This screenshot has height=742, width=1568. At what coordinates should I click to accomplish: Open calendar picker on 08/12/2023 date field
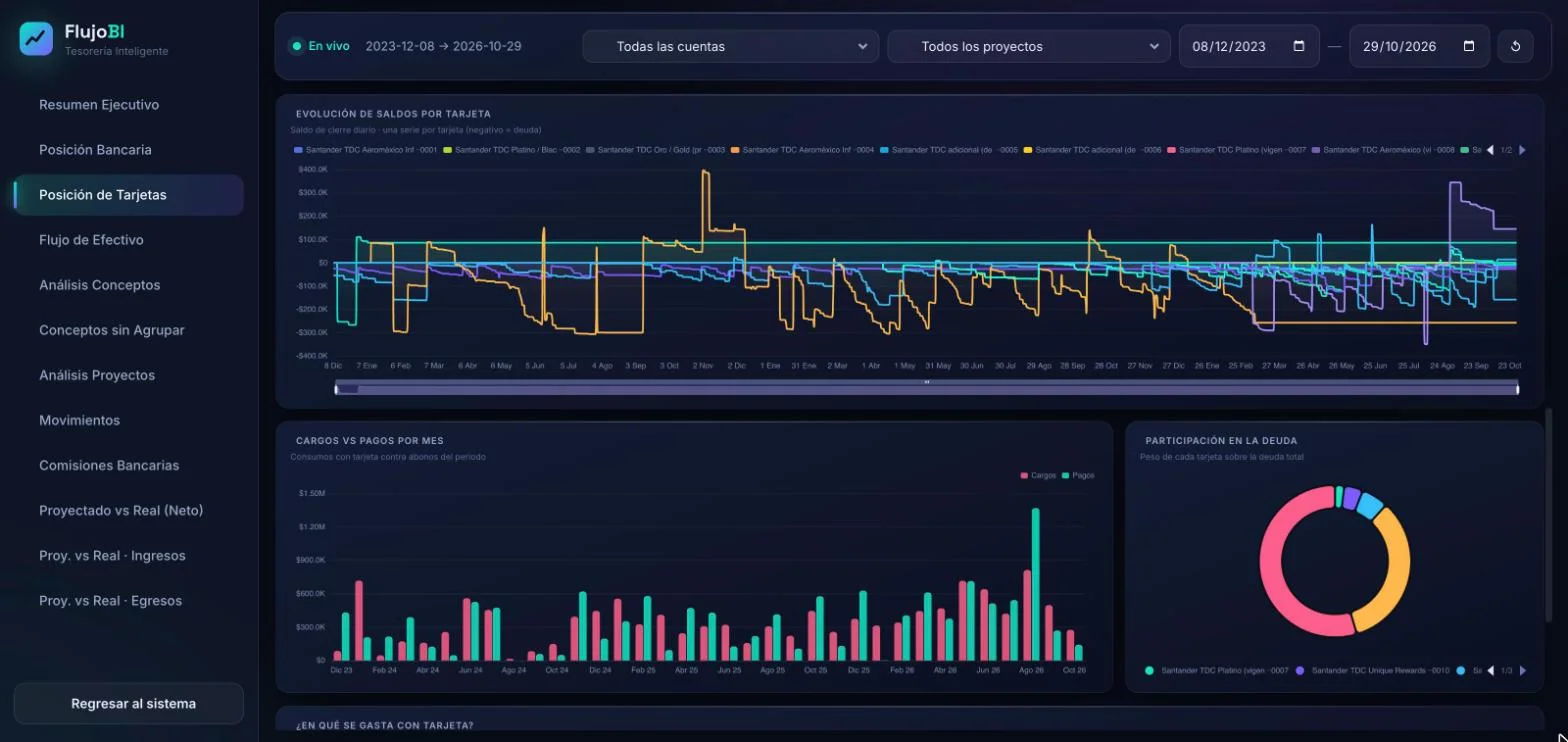tap(1299, 46)
